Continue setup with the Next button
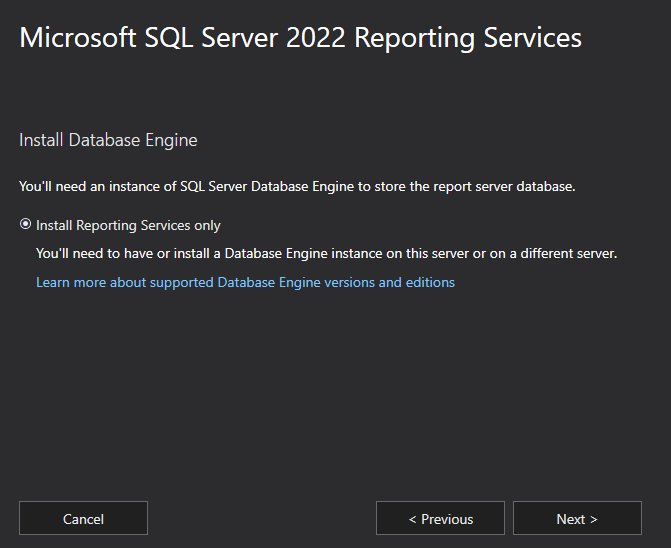Viewport: 671px width, 548px height. [x=577, y=518]
